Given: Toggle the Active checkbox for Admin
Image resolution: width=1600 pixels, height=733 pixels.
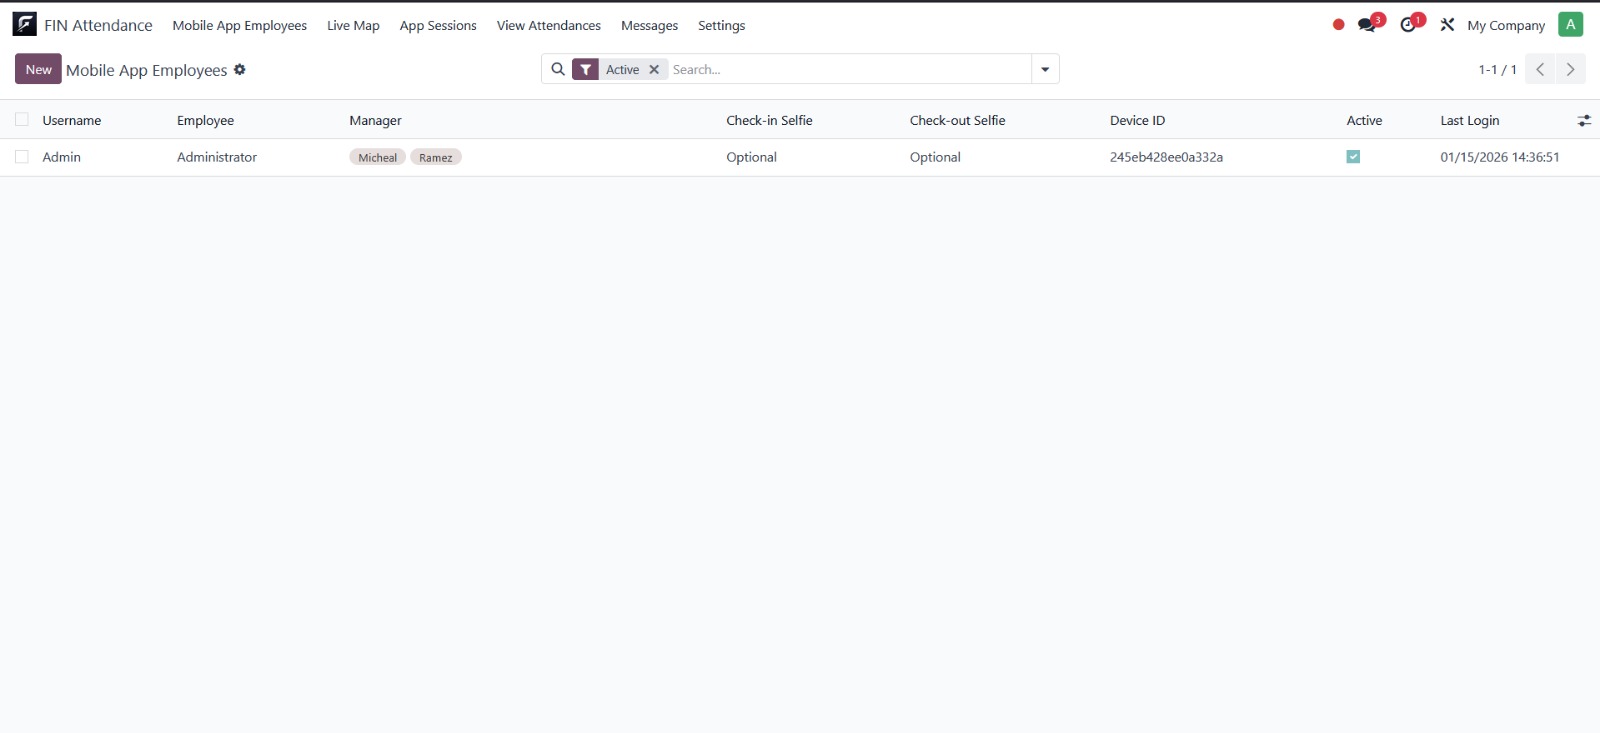Looking at the screenshot, I should tap(1353, 157).
